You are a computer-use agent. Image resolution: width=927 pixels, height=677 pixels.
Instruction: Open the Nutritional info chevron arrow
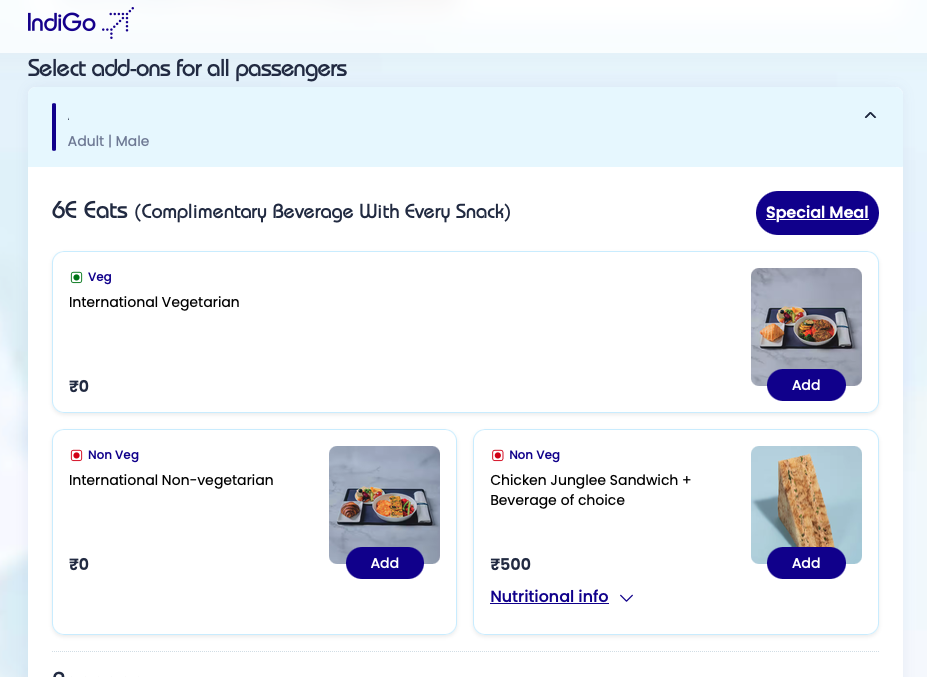coord(627,598)
